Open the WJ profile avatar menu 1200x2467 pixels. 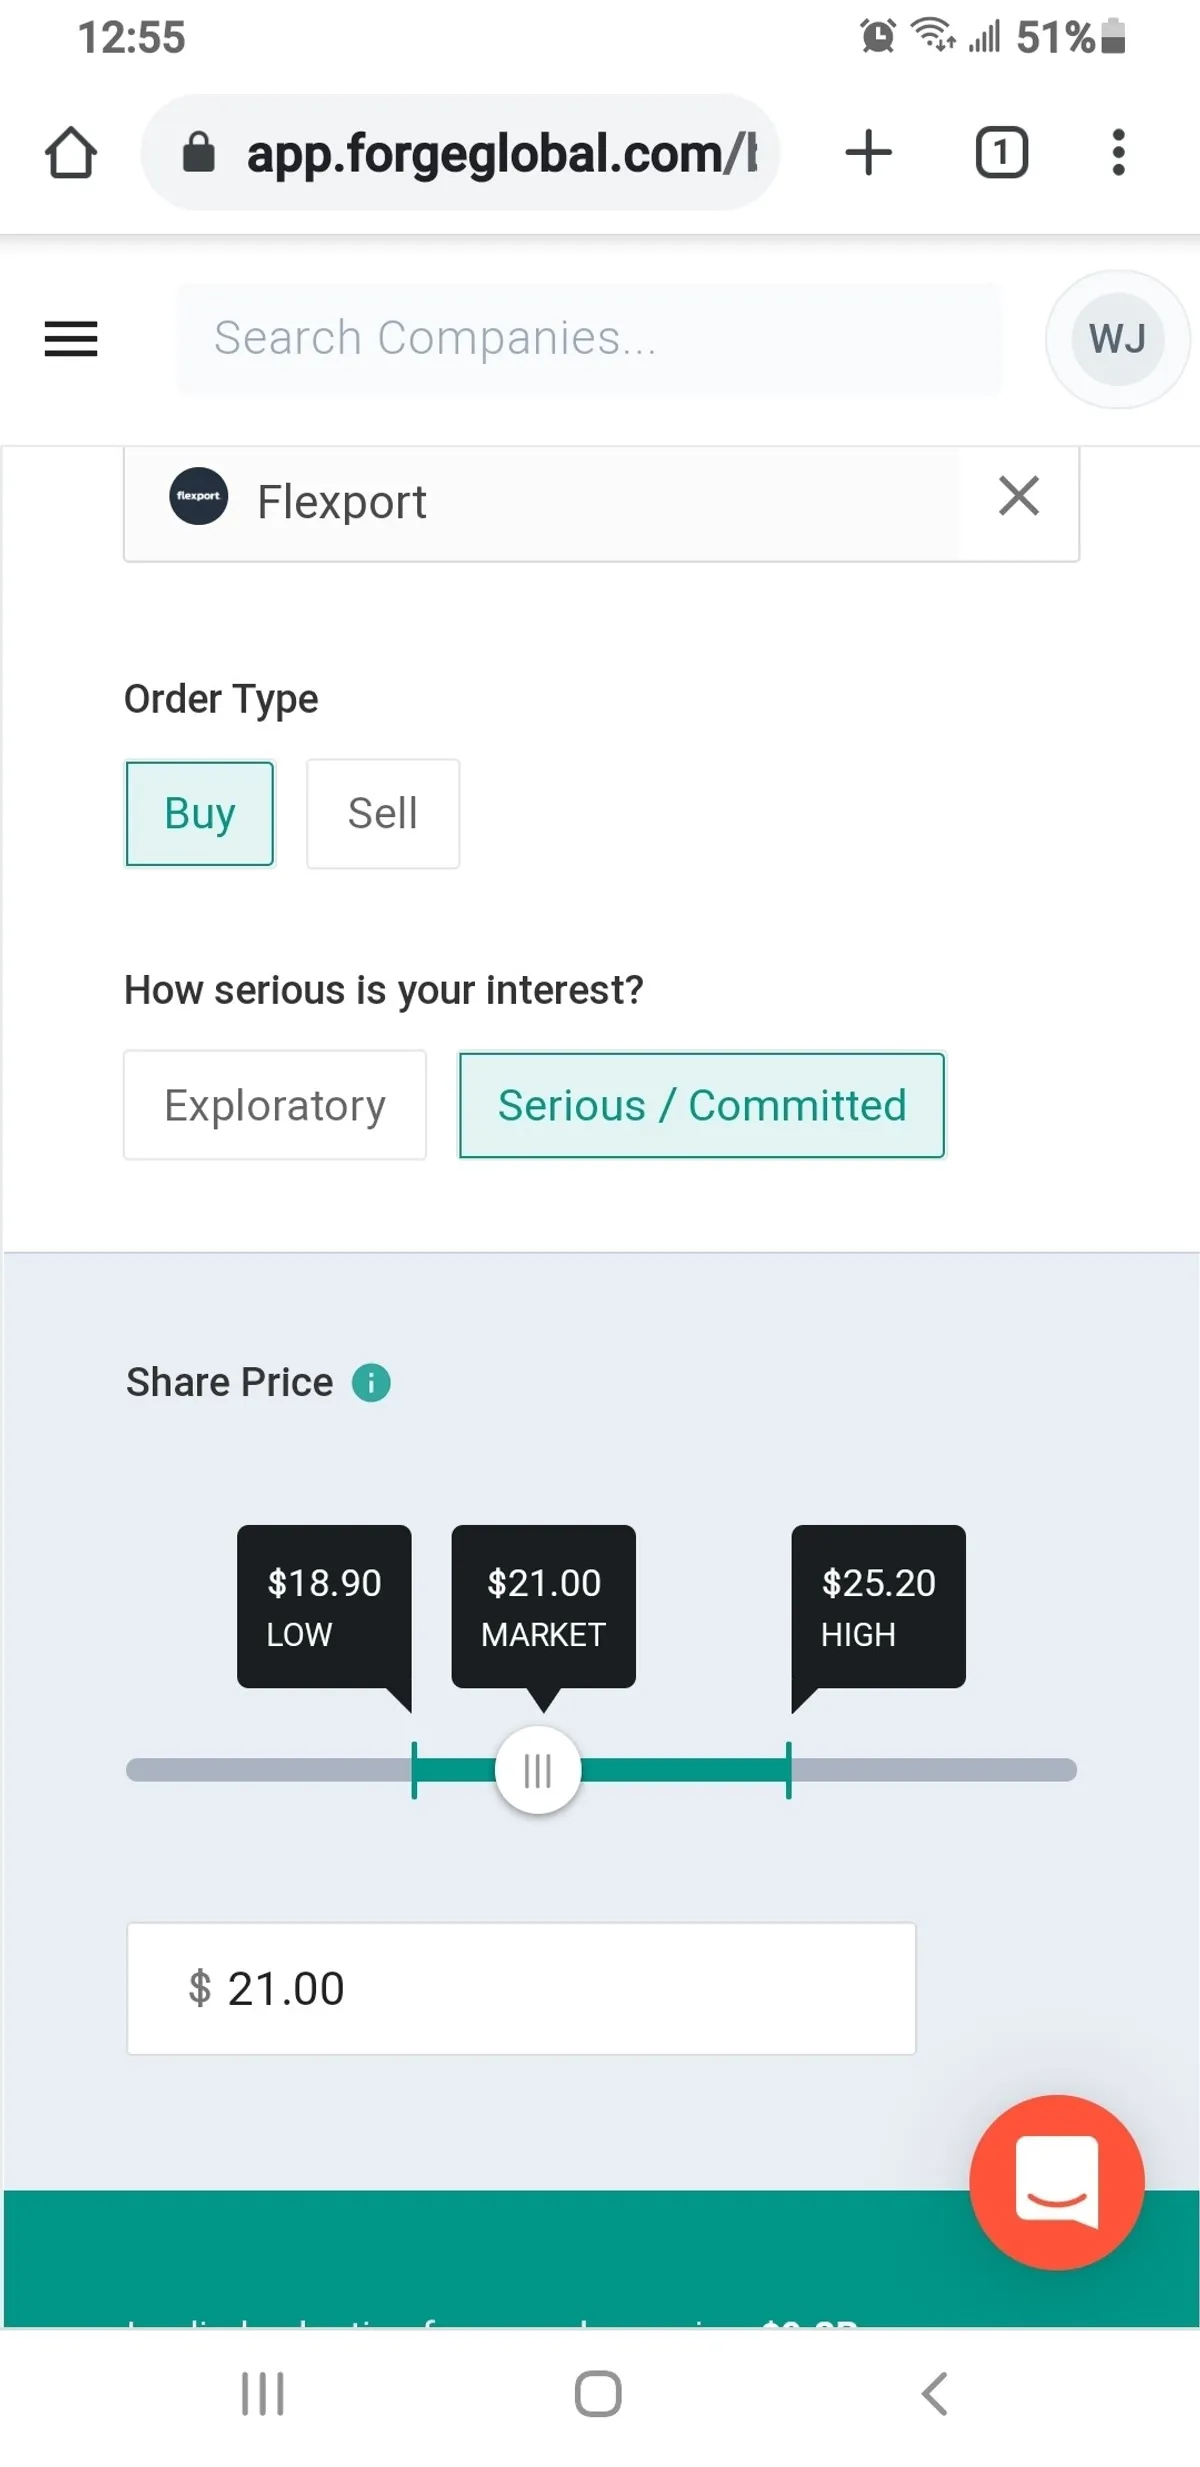1117,339
